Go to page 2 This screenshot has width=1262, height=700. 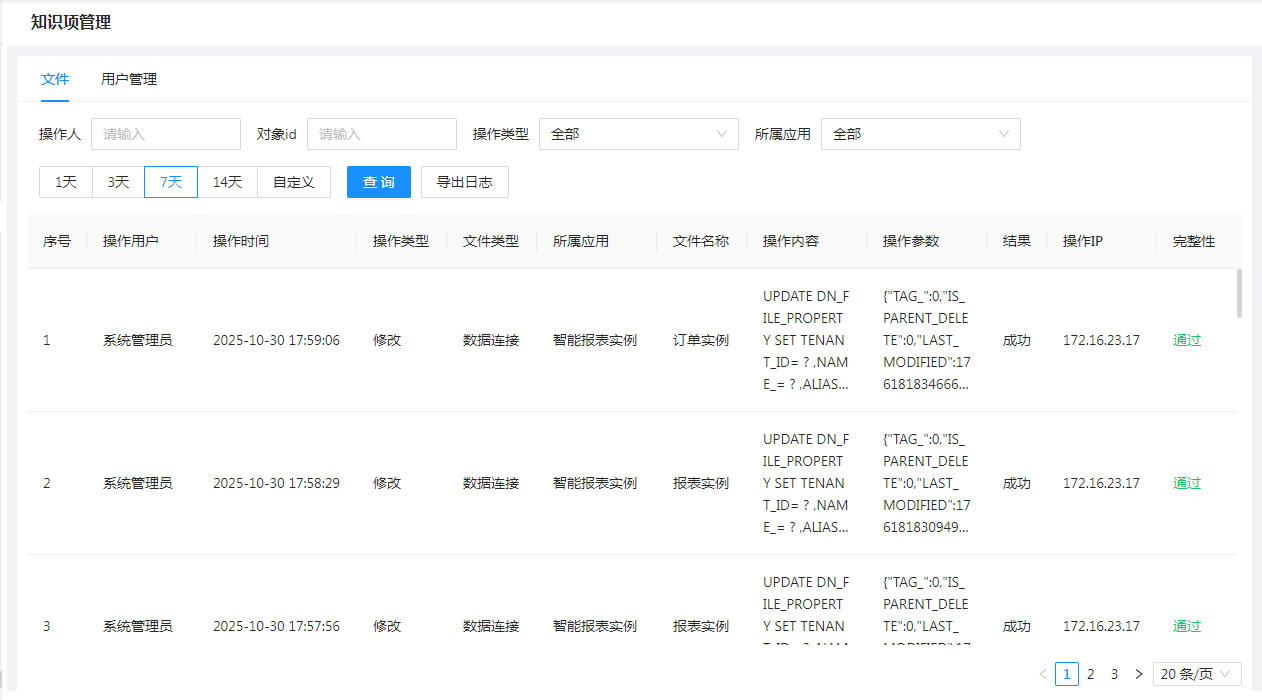pyautogui.click(x=1090, y=674)
